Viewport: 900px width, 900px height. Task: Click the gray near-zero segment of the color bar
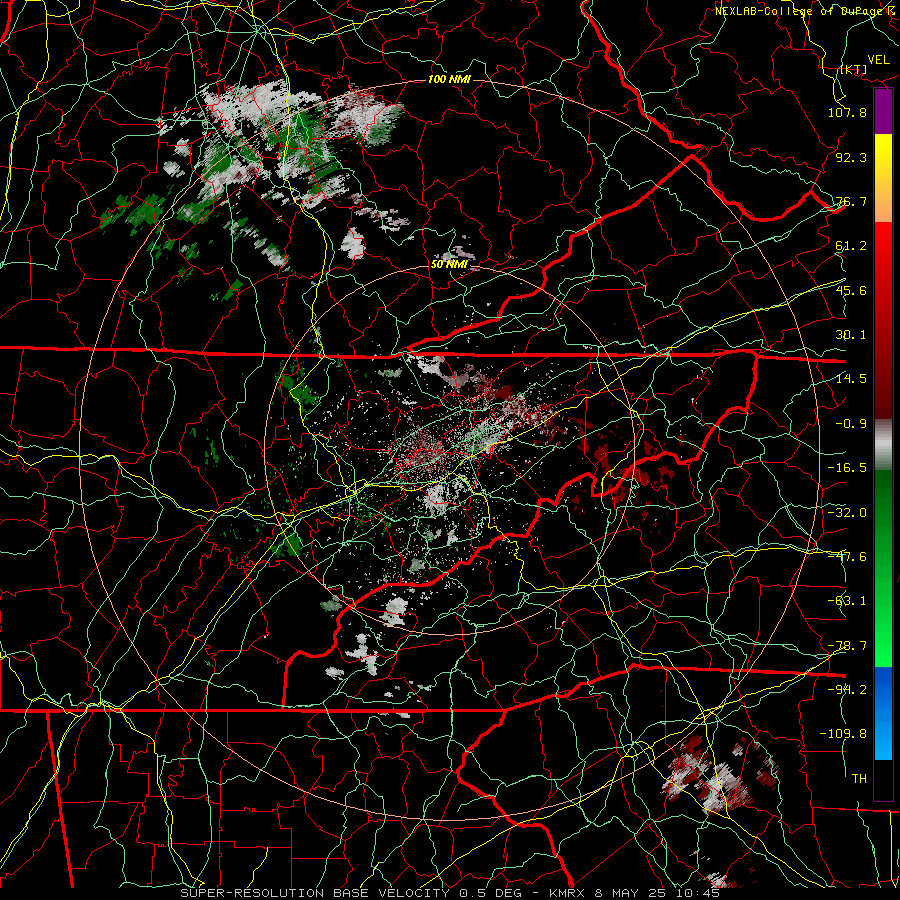(x=883, y=445)
